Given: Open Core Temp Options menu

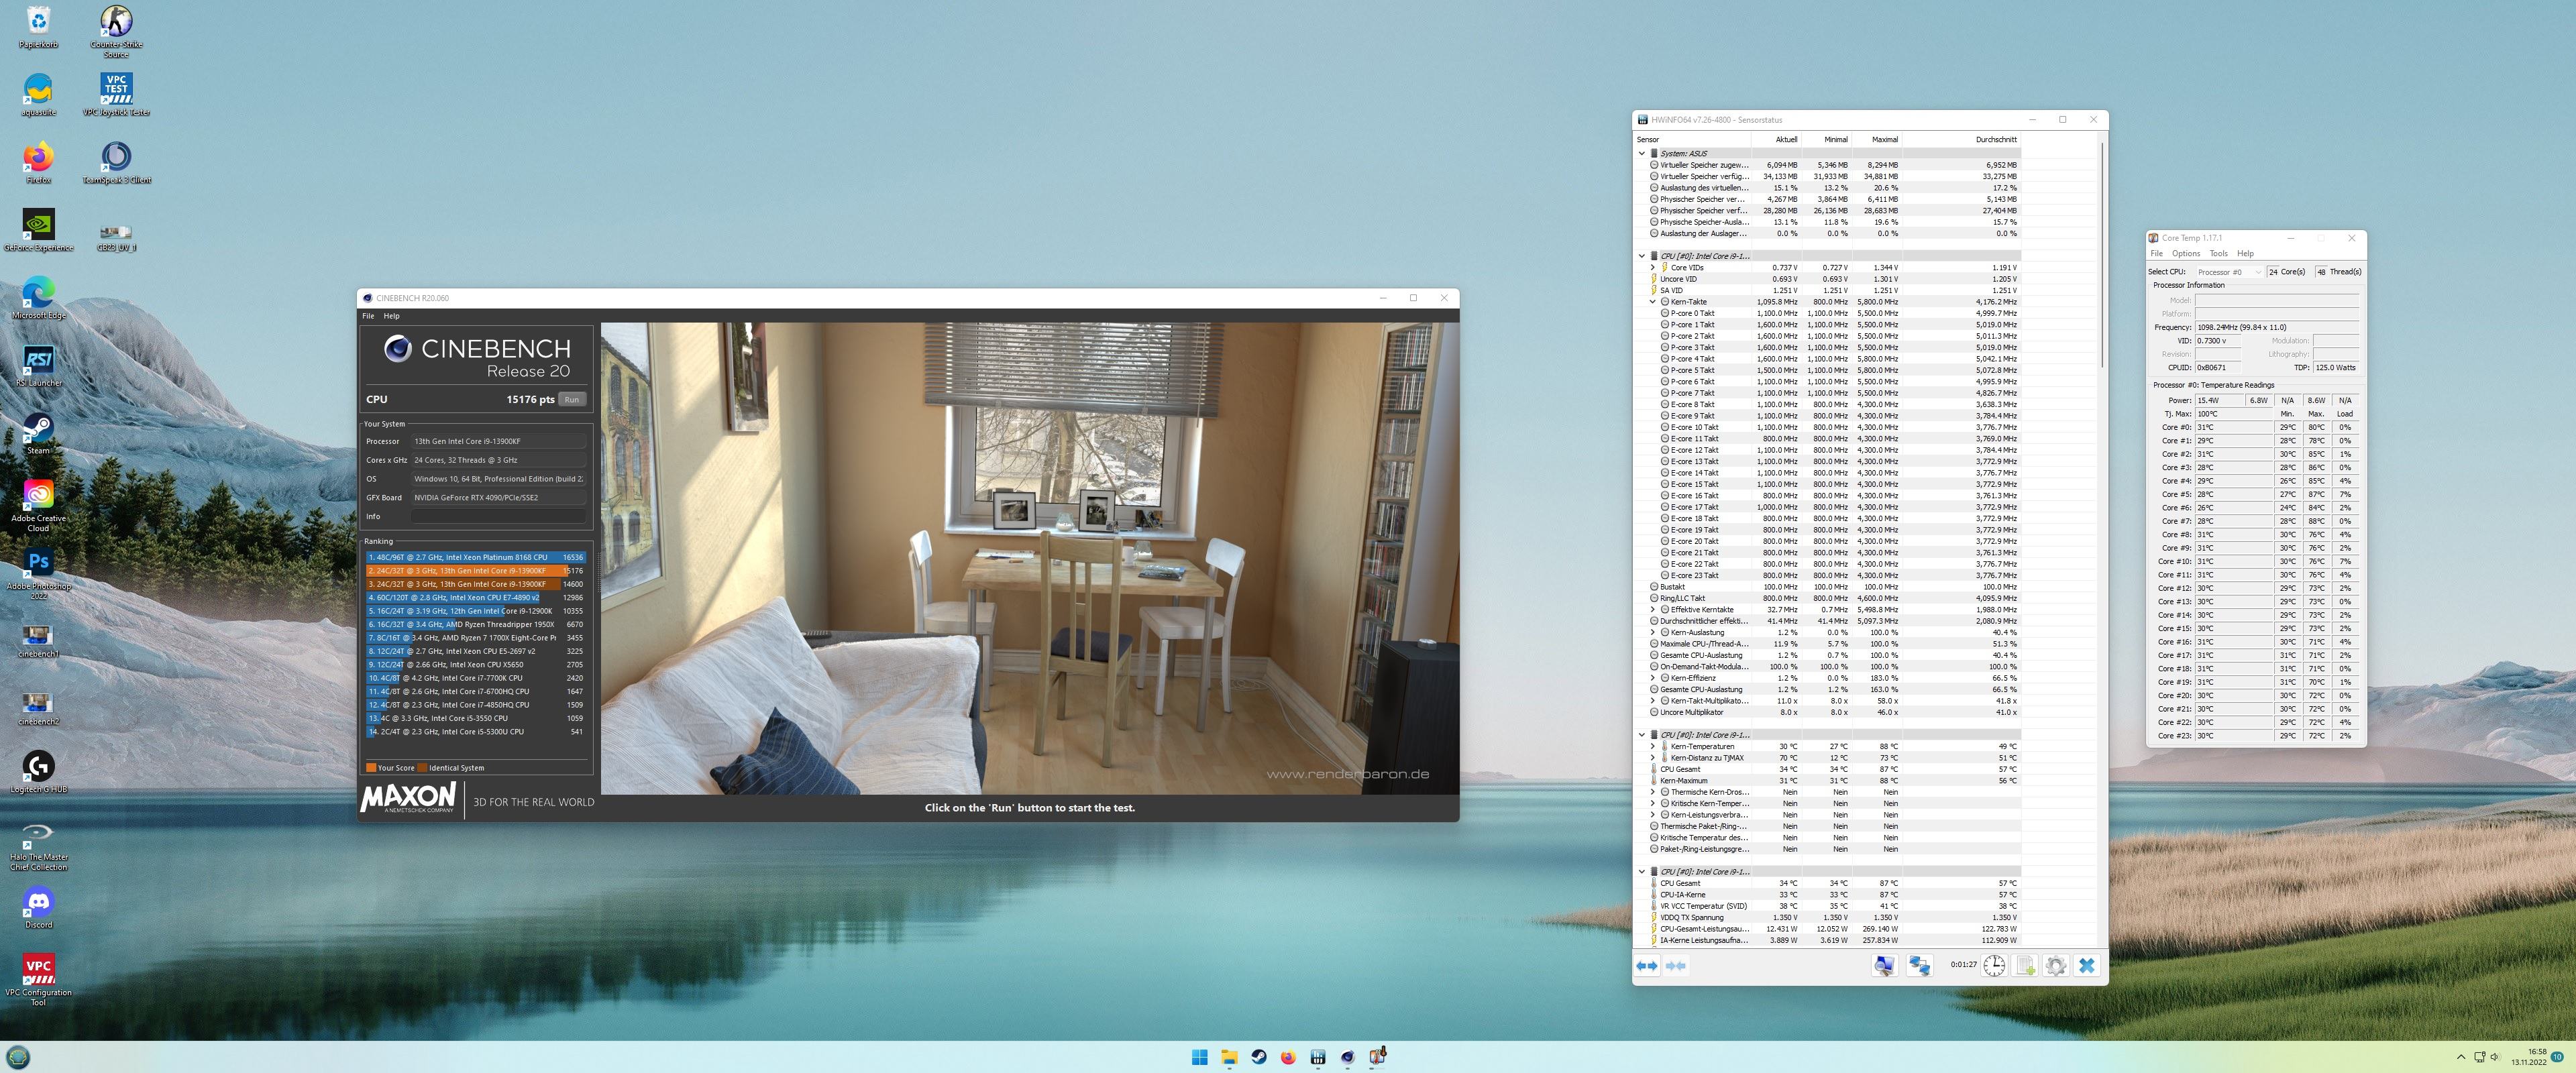Looking at the screenshot, I should [2186, 254].
